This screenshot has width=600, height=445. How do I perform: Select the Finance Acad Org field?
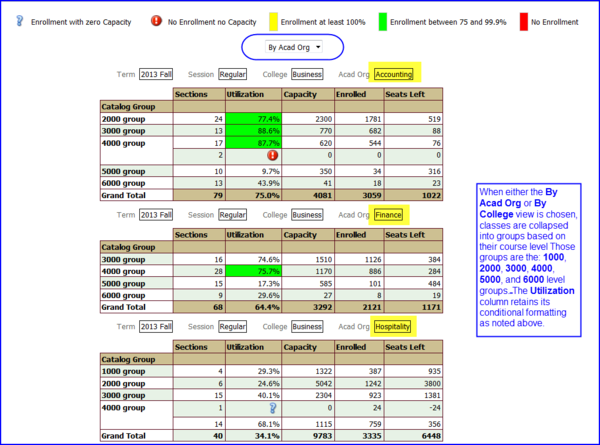tap(388, 215)
